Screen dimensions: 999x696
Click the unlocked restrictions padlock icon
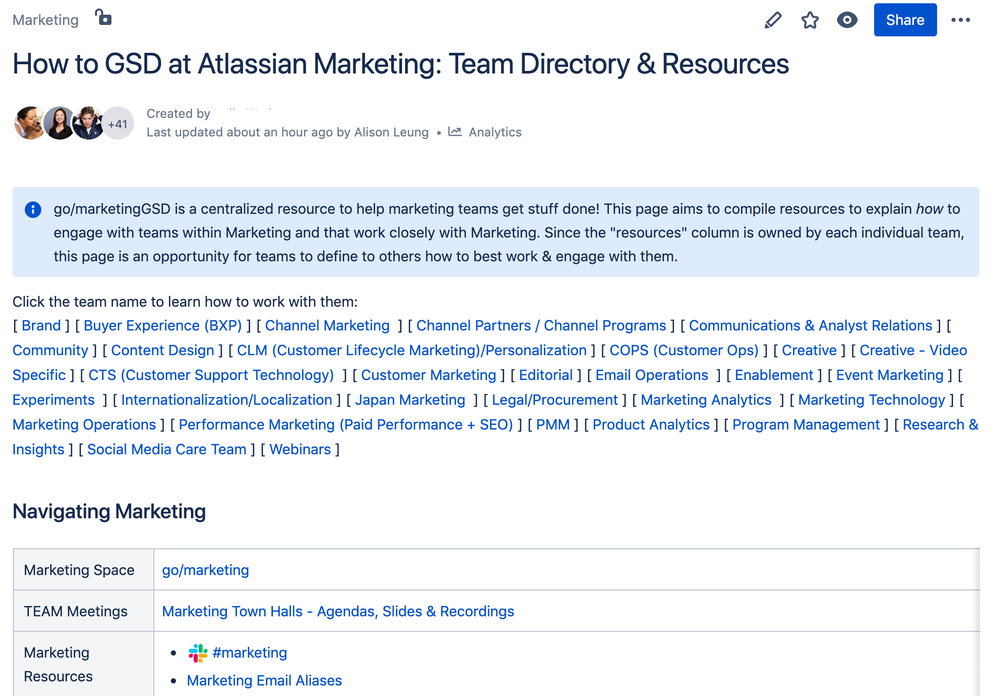click(x=103, y=18)
